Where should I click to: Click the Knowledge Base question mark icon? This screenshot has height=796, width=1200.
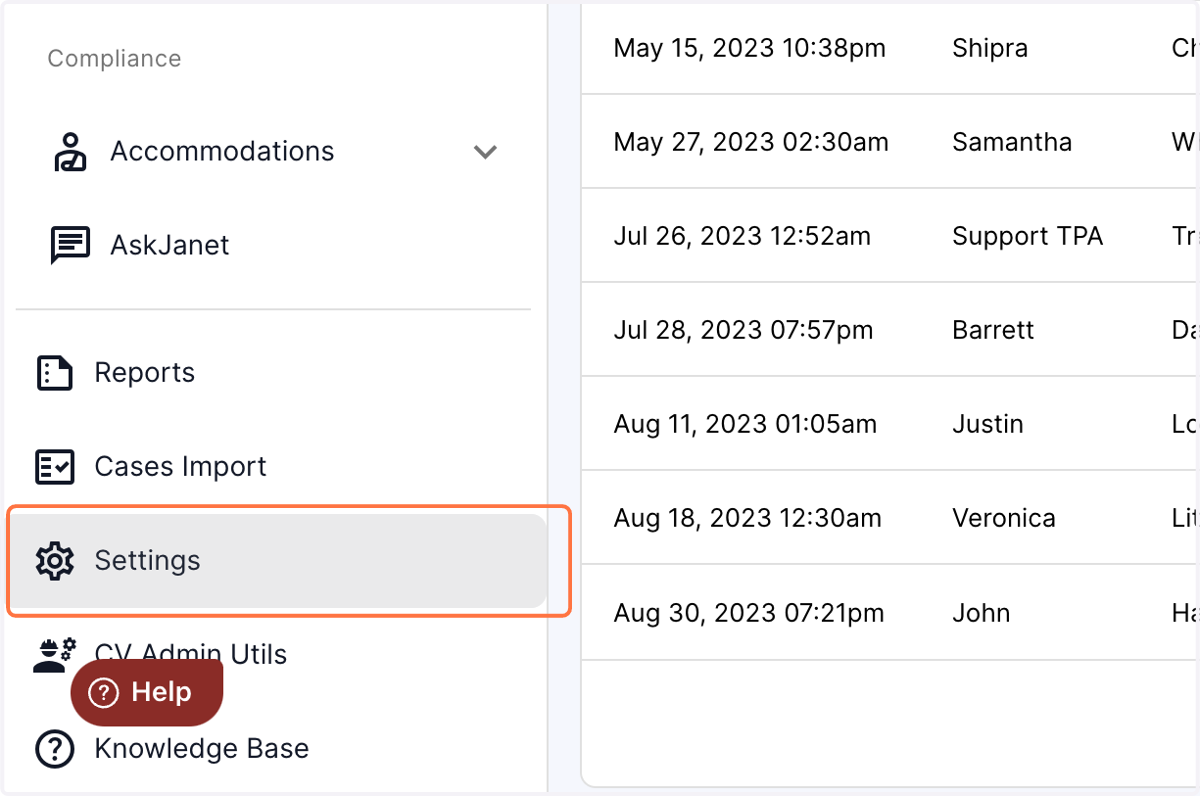(x=54, y=749)
